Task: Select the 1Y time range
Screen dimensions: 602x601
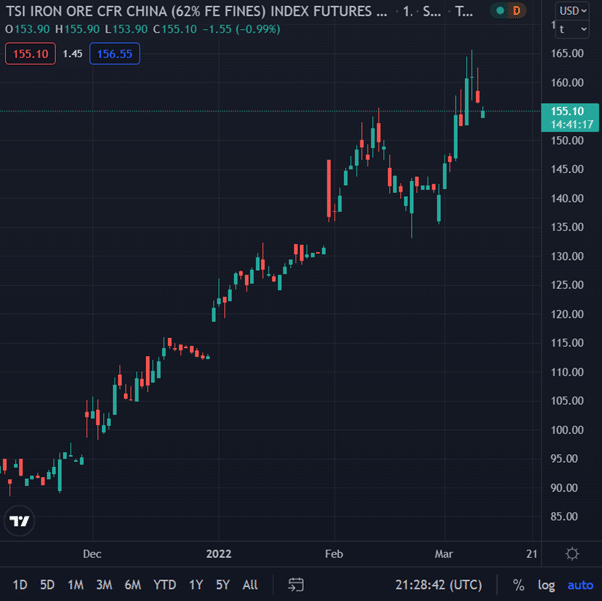Action: point(196,585)
